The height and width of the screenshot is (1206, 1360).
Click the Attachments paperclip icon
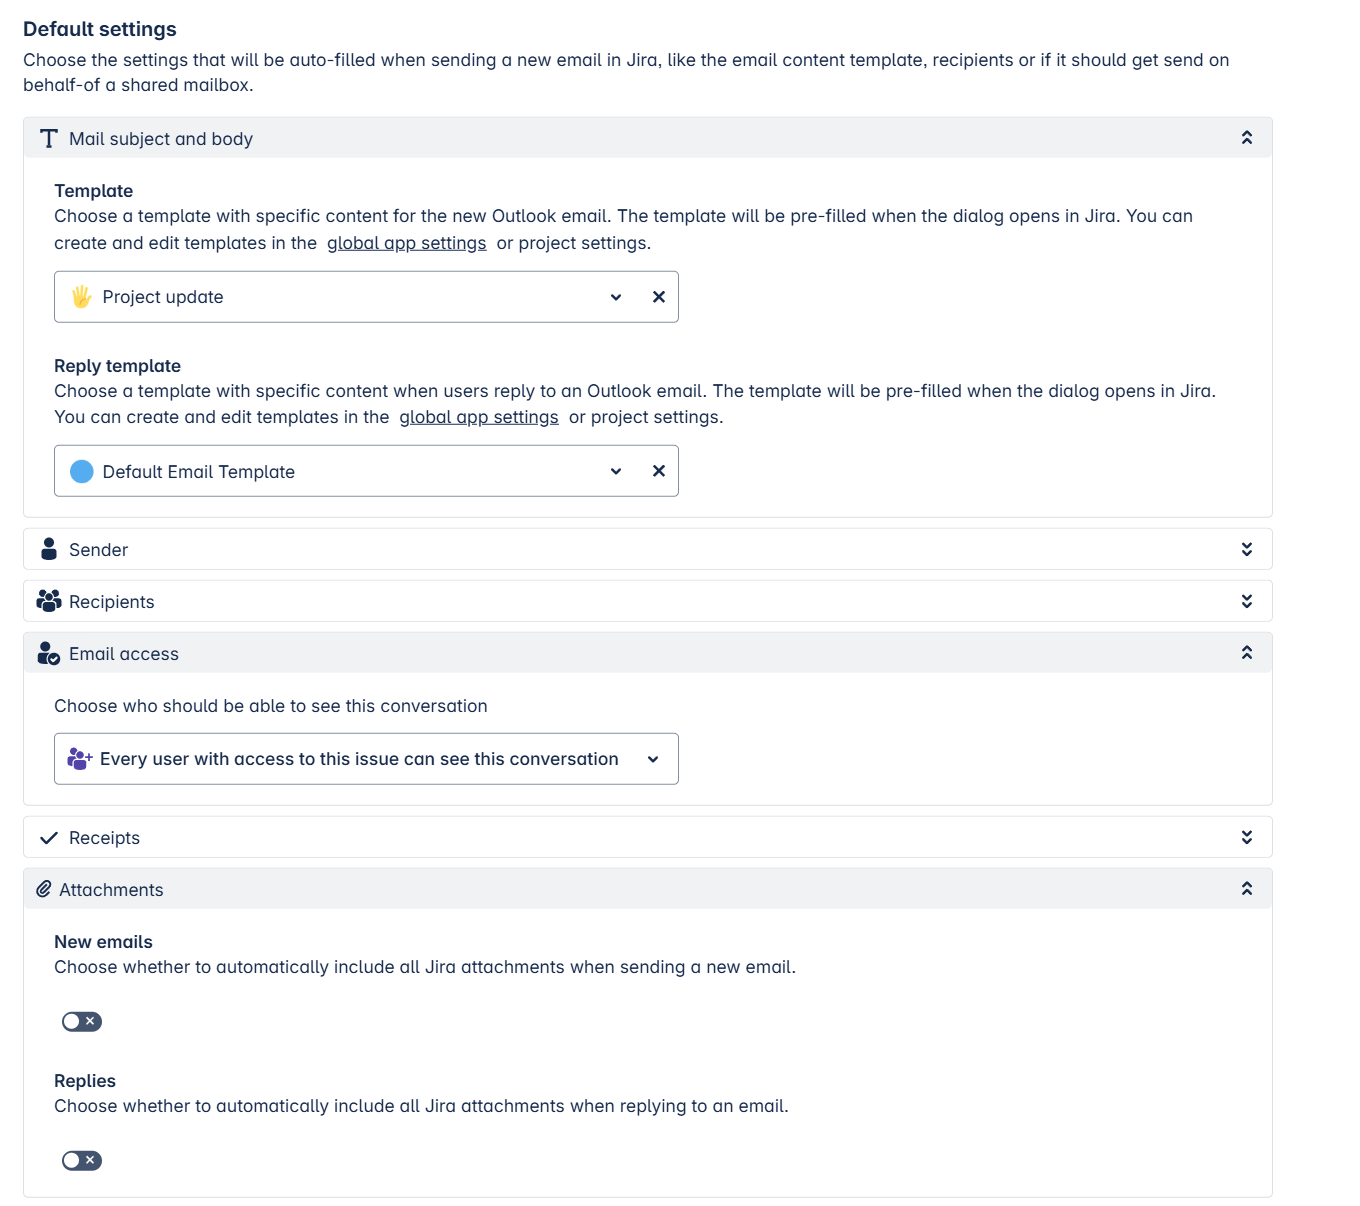click(44, 889)
